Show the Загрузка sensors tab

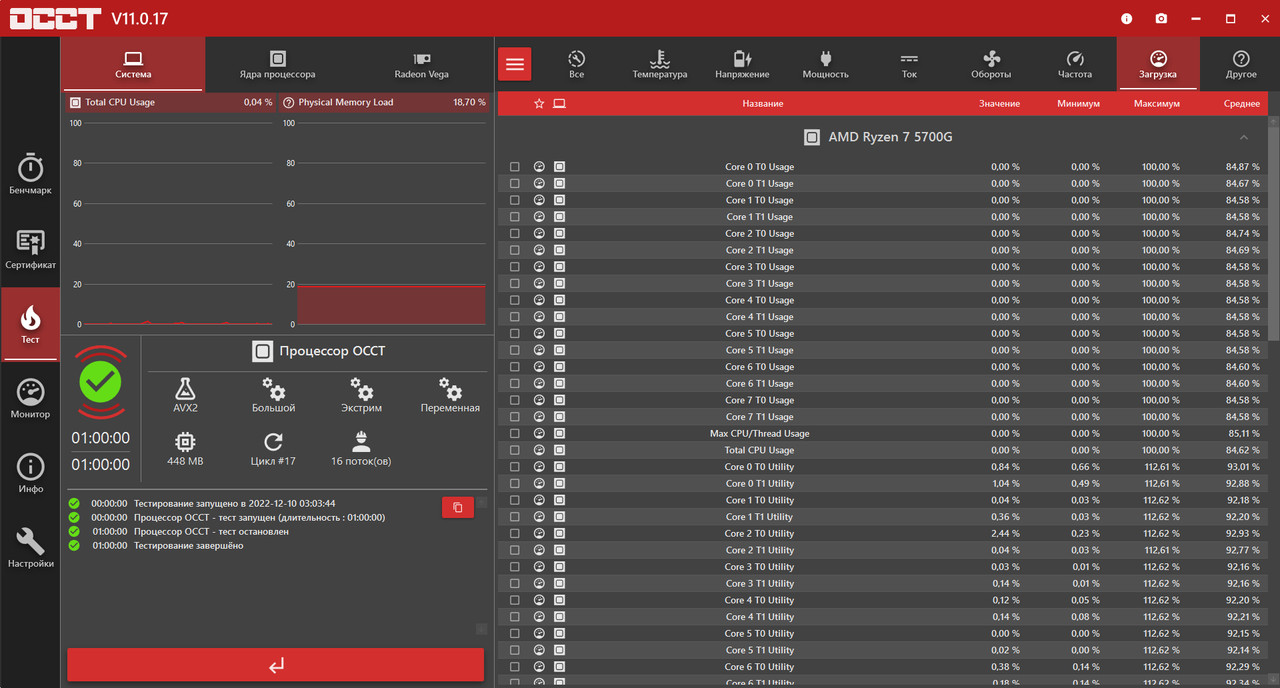tap(1158, 64)
